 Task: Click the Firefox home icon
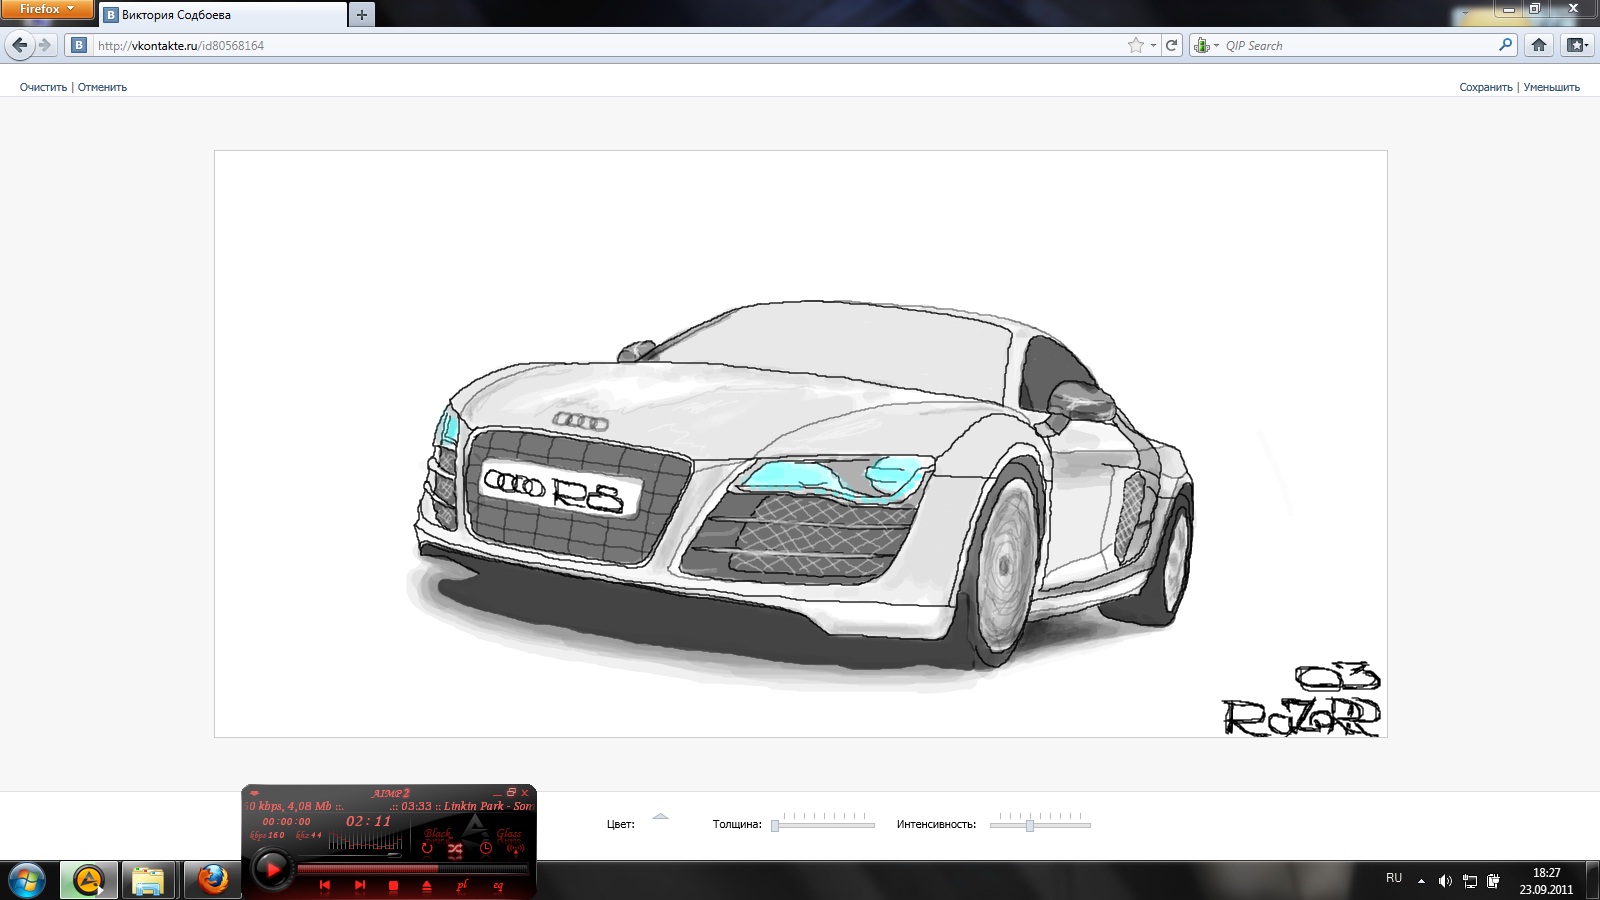coord(1539,45)
